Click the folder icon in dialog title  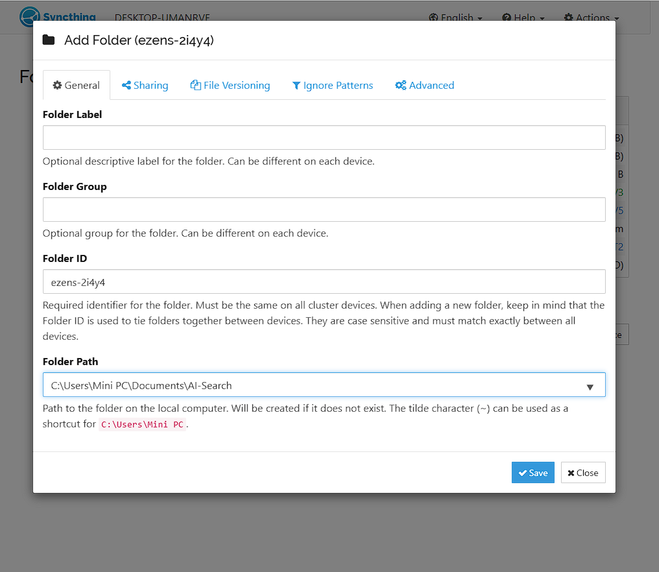(49, 40)
